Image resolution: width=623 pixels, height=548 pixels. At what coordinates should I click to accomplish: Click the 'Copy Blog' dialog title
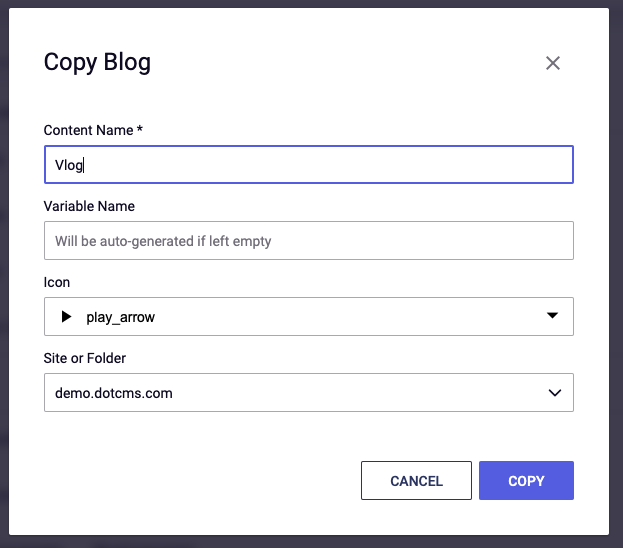(x=97, y=62)
